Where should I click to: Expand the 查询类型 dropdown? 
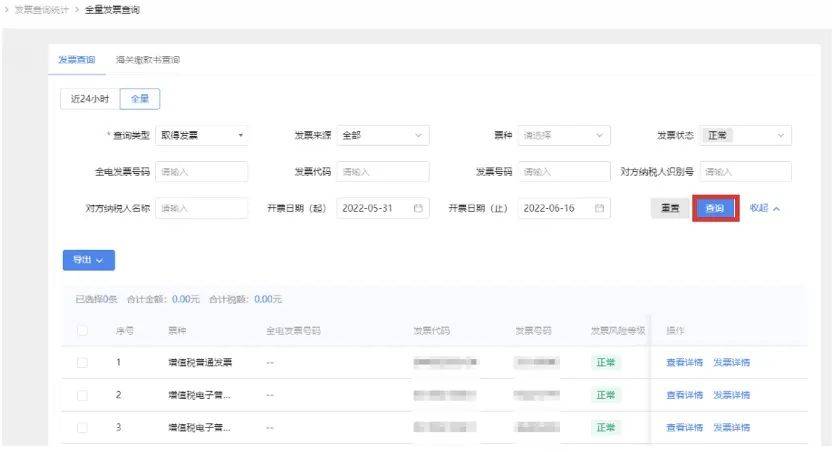(202, 135)
